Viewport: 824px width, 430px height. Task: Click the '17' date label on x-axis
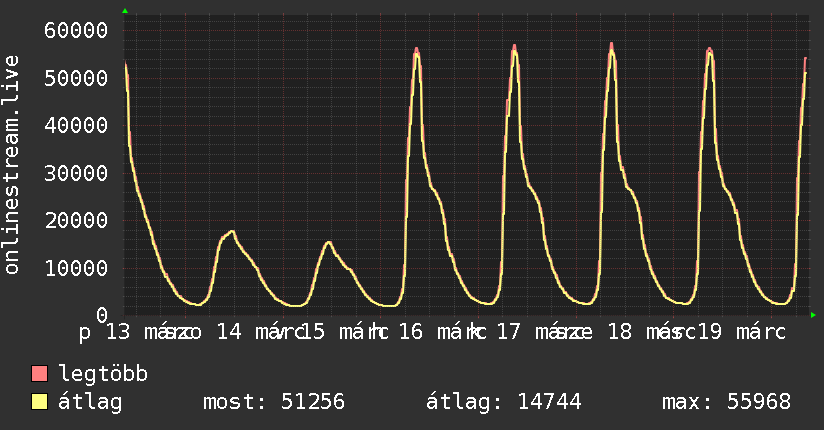(x=508, y=332)
